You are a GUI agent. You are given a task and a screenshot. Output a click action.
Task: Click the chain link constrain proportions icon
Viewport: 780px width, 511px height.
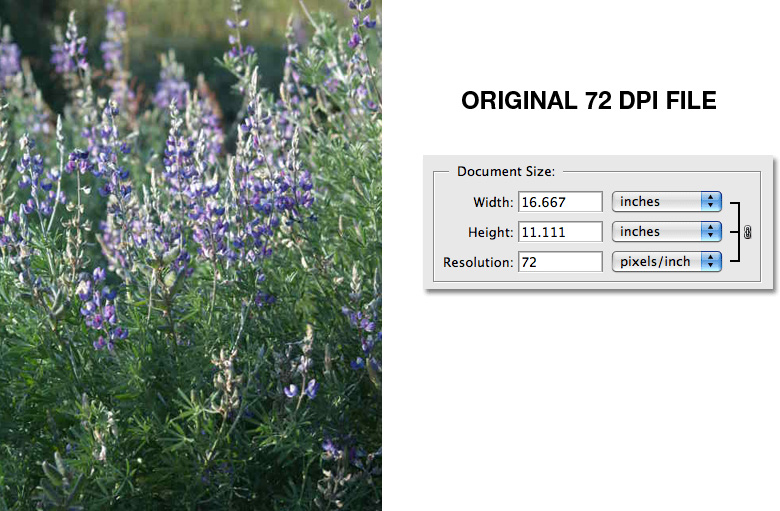[x=747, y=232]
